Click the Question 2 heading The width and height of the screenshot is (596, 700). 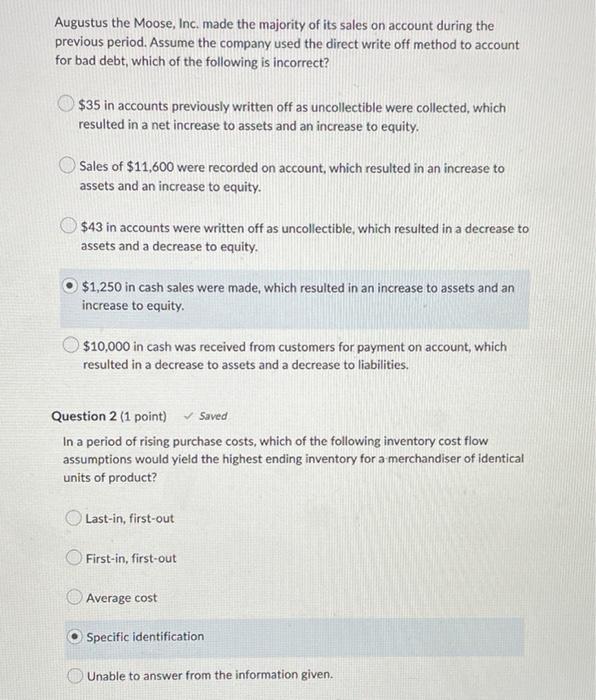84,416
